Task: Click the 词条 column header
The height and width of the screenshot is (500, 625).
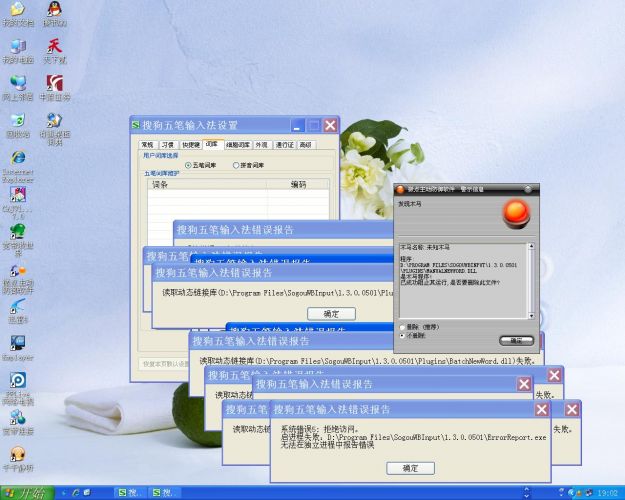Action: [207, 185]
